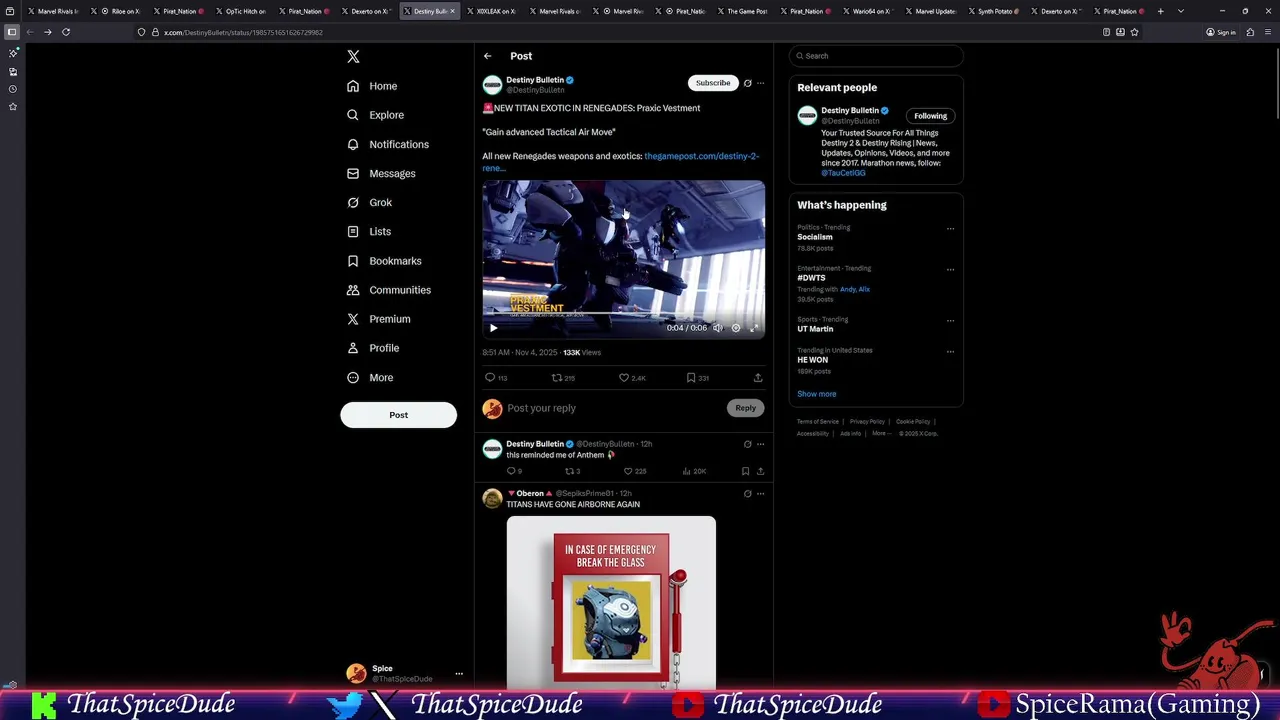View analytics of Anthem reply (20K)
This screenshot has height=720, width=1280.
[x=694, y=471]
